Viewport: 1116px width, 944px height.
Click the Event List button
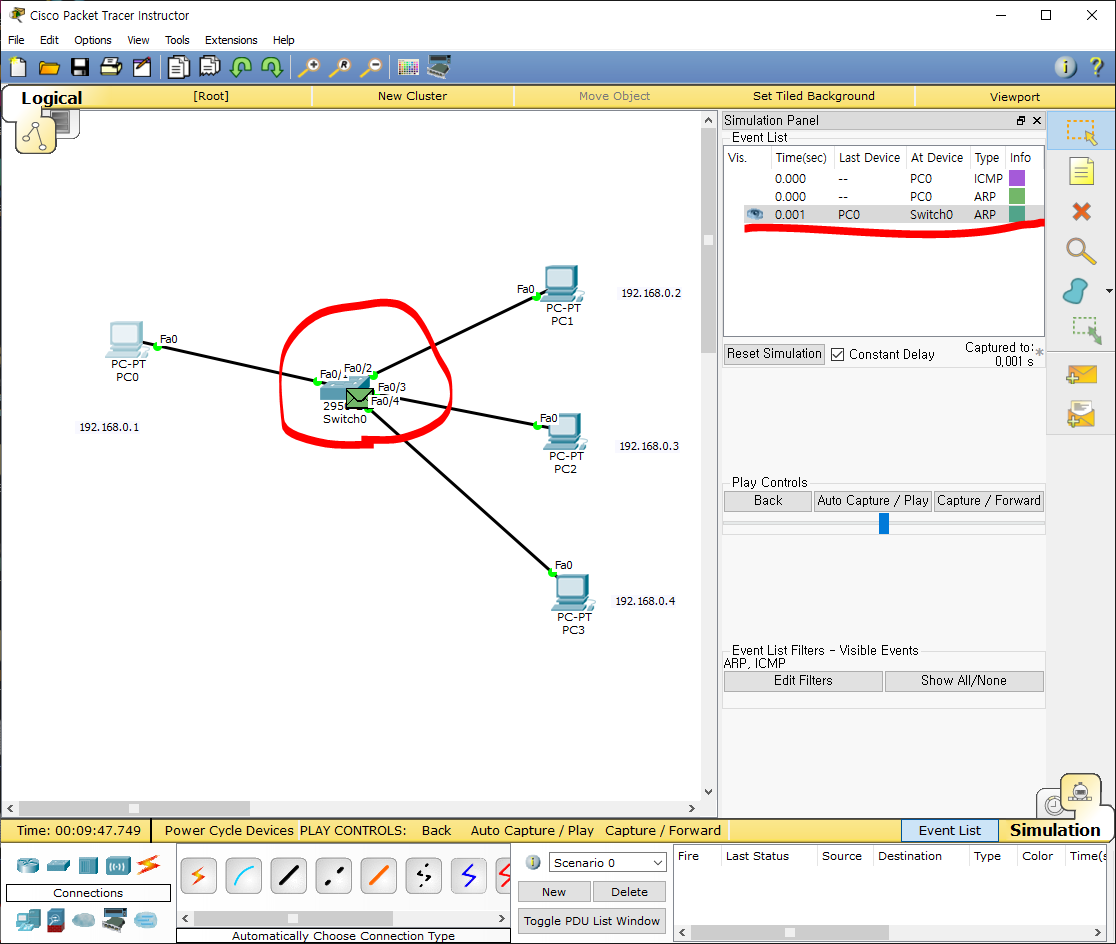[x=949, y=830]
